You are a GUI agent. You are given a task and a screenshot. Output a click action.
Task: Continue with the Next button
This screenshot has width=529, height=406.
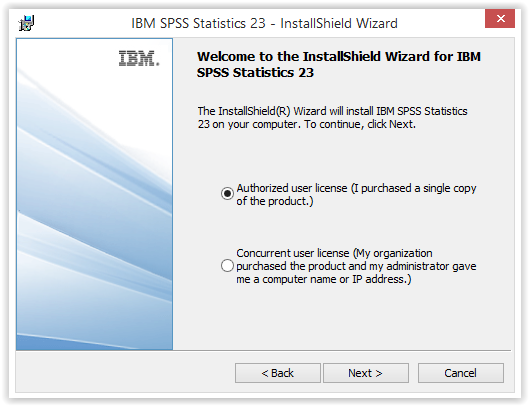click(x=366, y=373)
